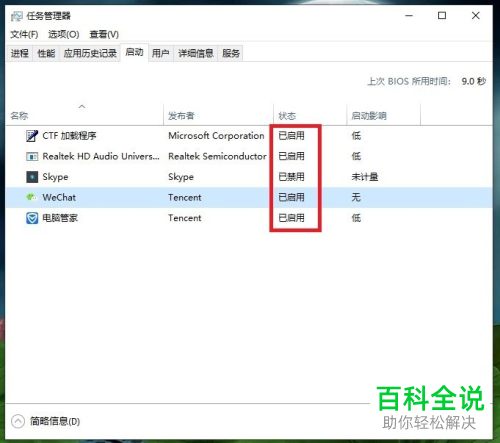500x443 pixels.
Task: Click Realtek Semiconductor publisher cell
Action: (x=217, y=156)
